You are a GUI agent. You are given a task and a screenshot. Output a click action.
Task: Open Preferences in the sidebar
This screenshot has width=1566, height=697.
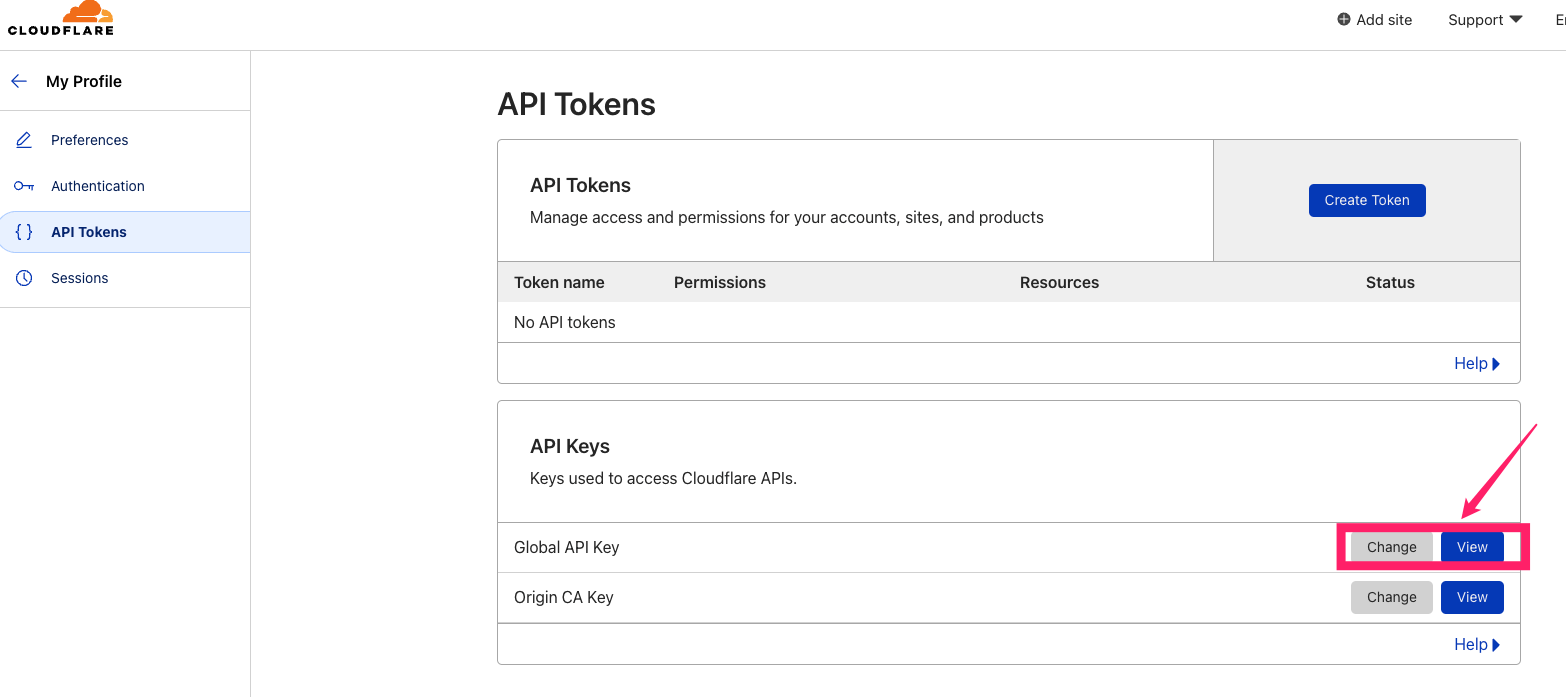89,140
